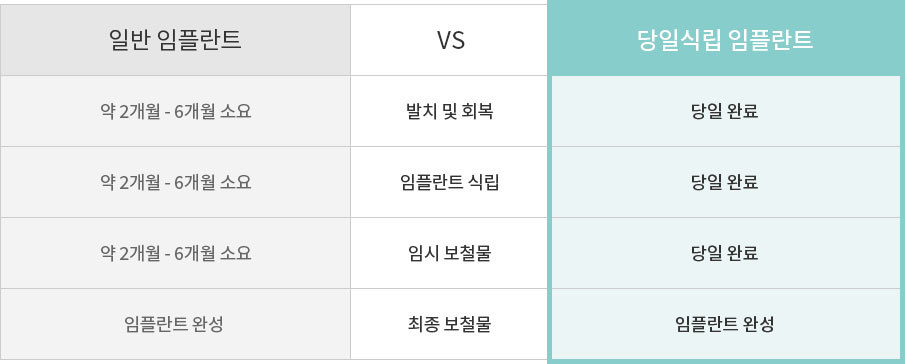Click the word 임시 in the middle column
Screen dimensions: 905x364
point(421,253)
